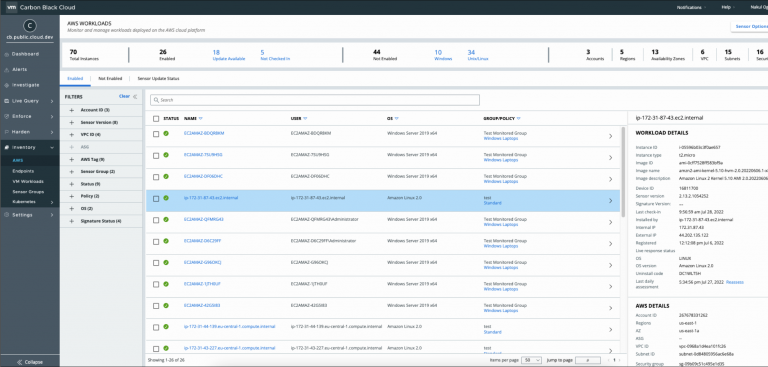The image size is (768, 367).
Task: Select checkbox for EC2AMAZ-DF06DHC
Action: [156, 177]
